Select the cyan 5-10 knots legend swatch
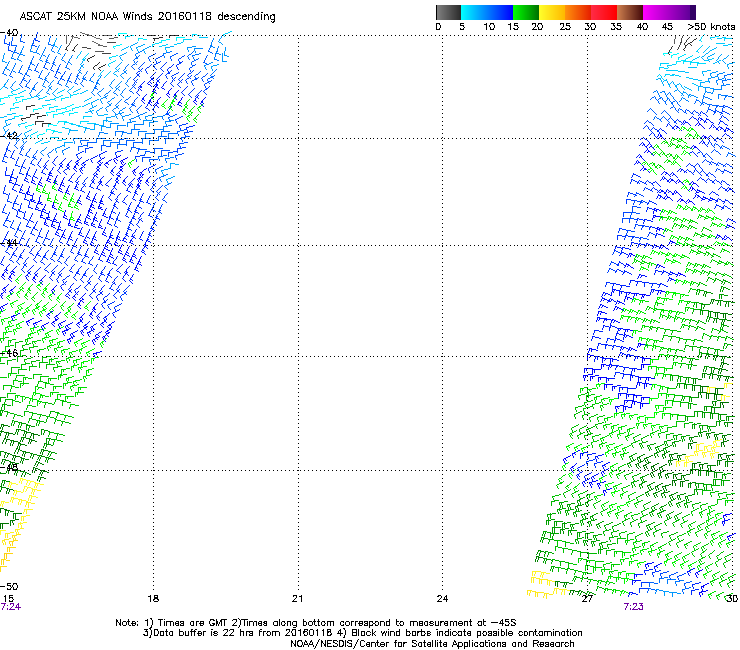Viewport: 740px width, 650px height. 474,12
